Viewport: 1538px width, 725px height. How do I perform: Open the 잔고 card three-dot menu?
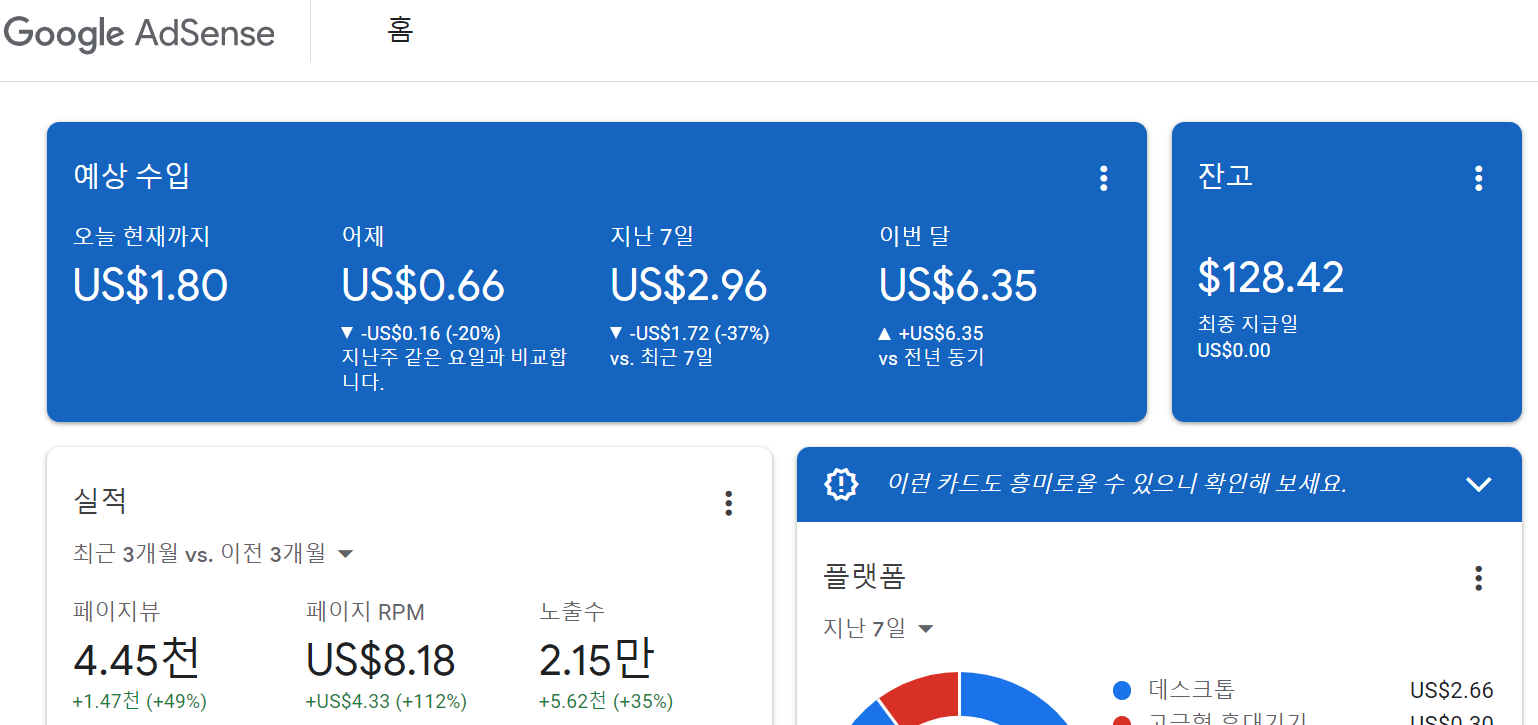click(1478, 179)
